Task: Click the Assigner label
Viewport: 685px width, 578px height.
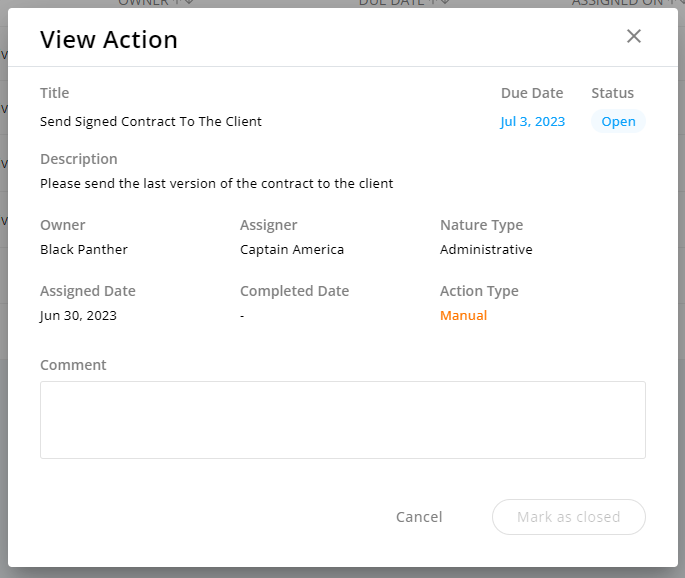Action: coord(269,225)
